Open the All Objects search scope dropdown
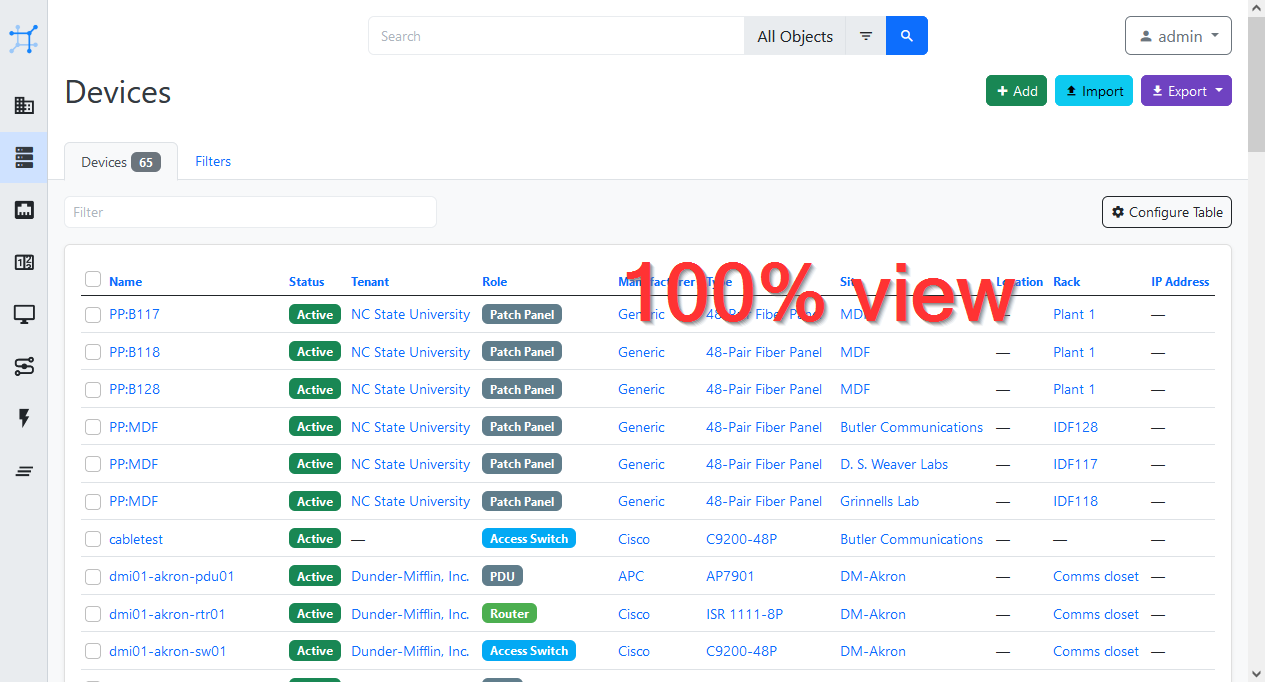This screenshot has height=682, width=1265. pos(794,35)
